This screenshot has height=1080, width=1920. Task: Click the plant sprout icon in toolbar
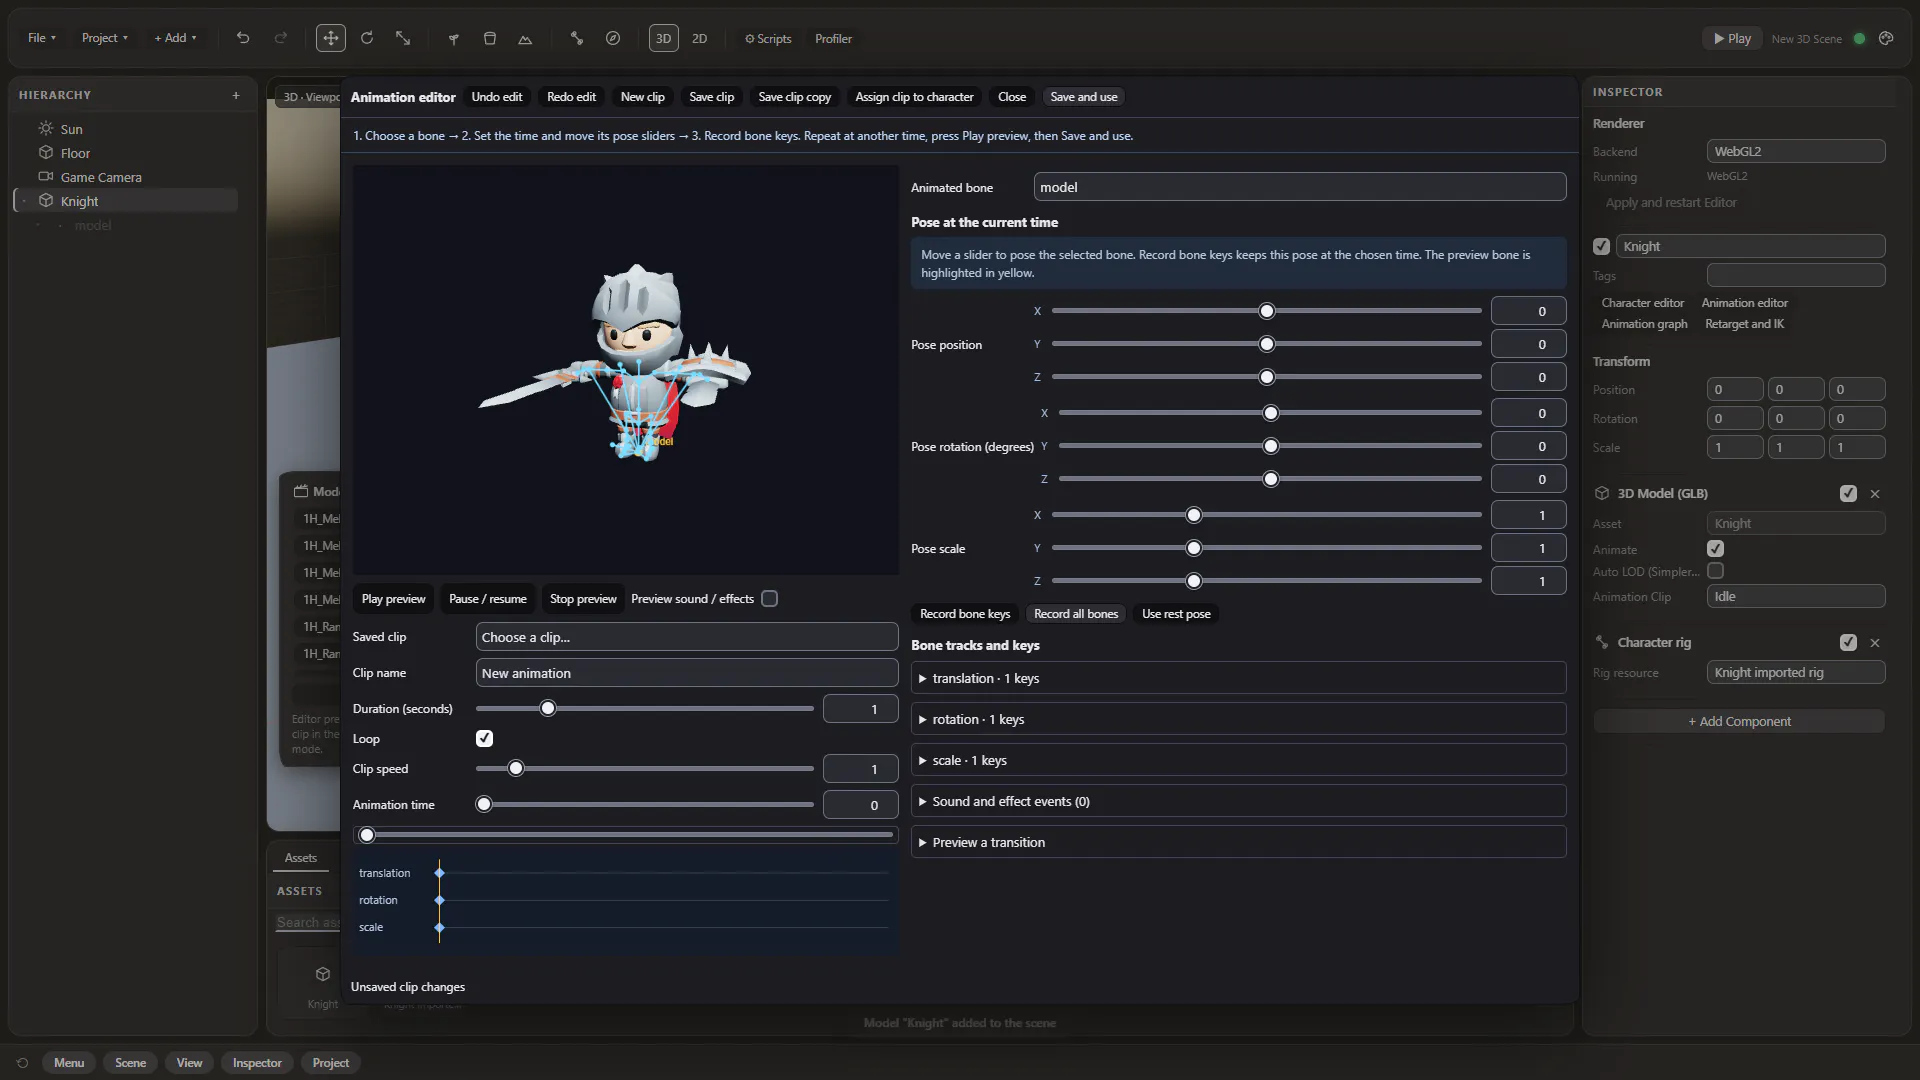click(x=454, y=38)
